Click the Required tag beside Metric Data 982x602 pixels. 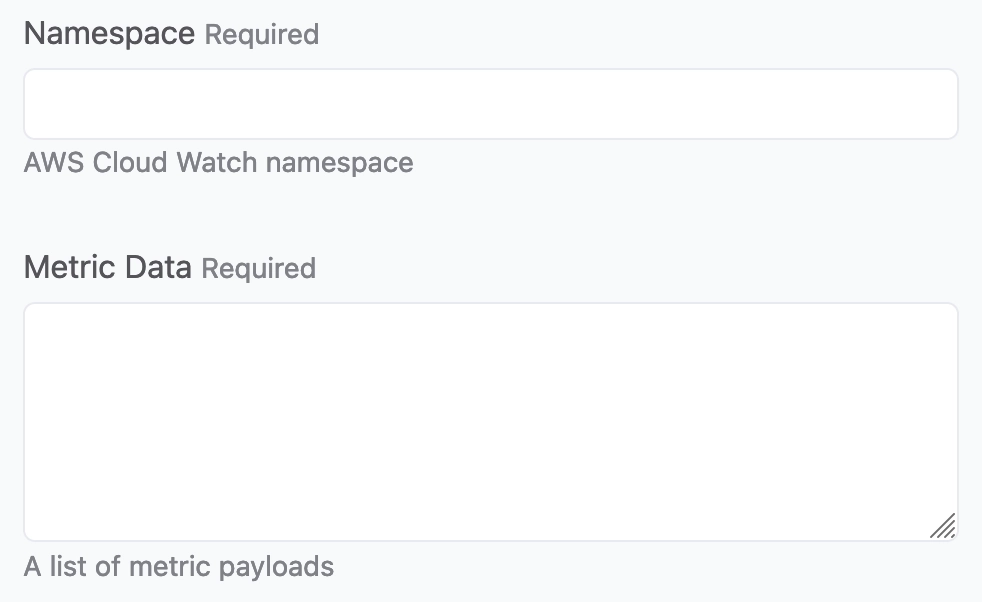coord(259,269)
